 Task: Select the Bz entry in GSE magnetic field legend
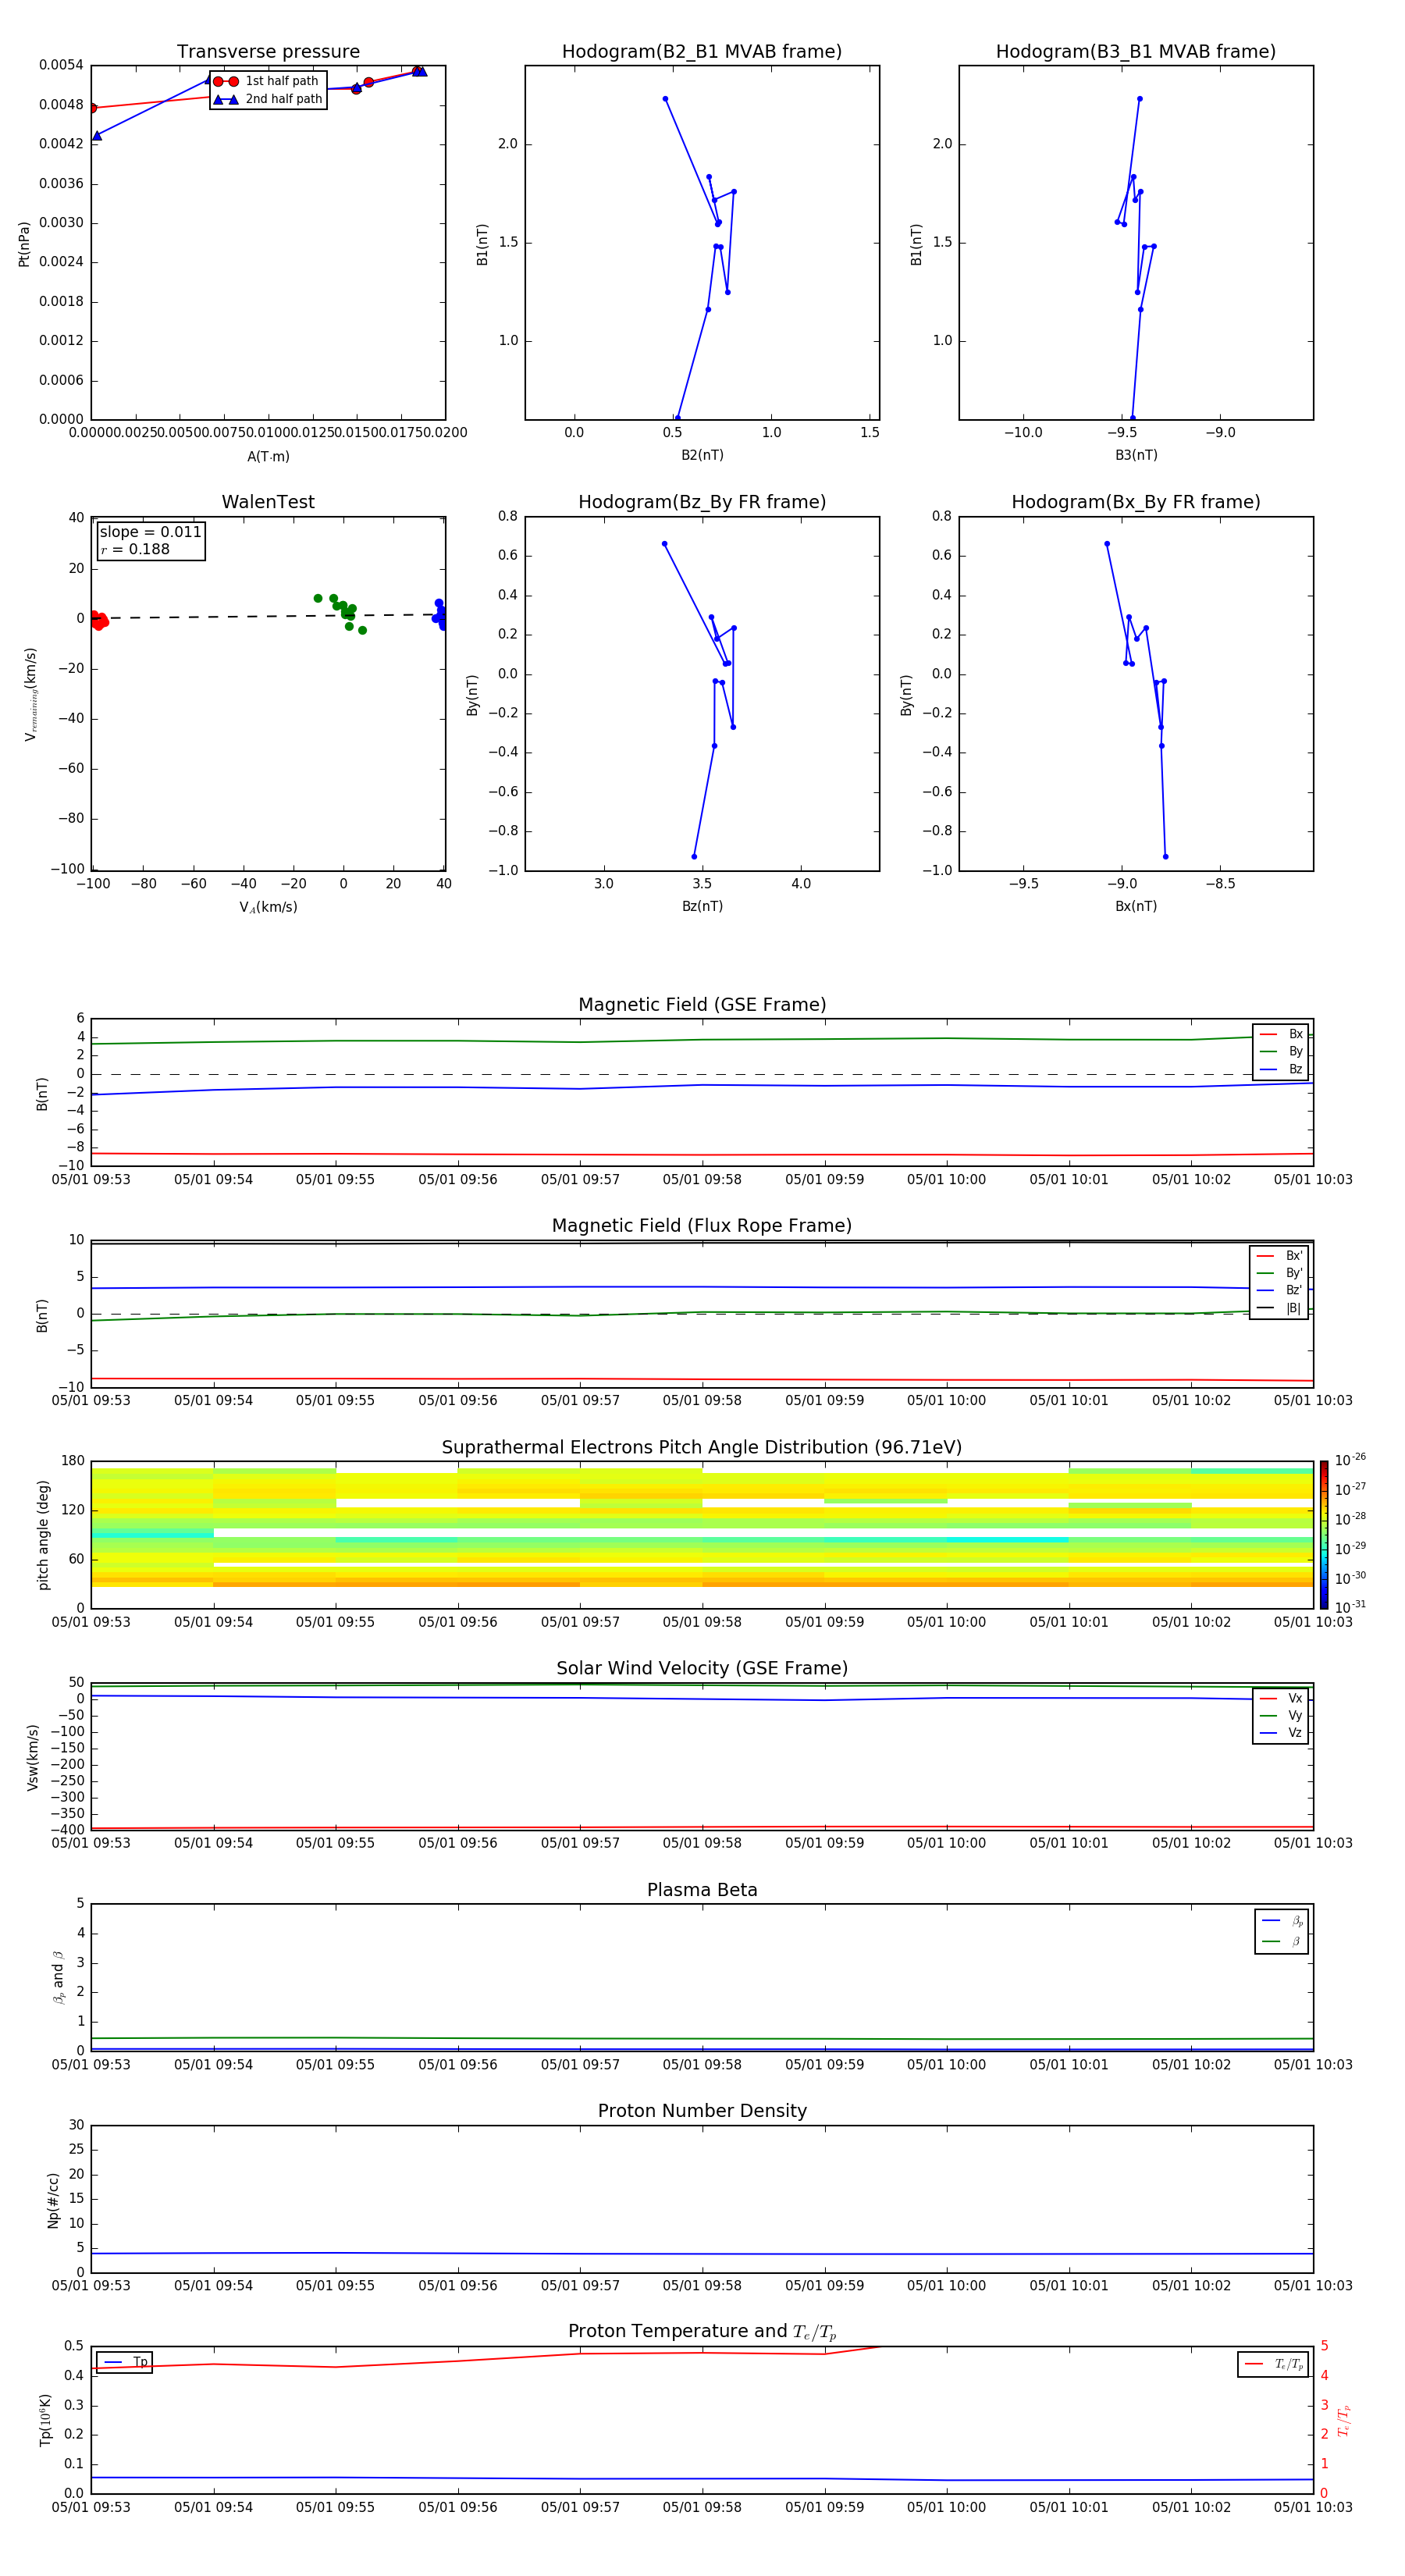tap(1281, 1069)
